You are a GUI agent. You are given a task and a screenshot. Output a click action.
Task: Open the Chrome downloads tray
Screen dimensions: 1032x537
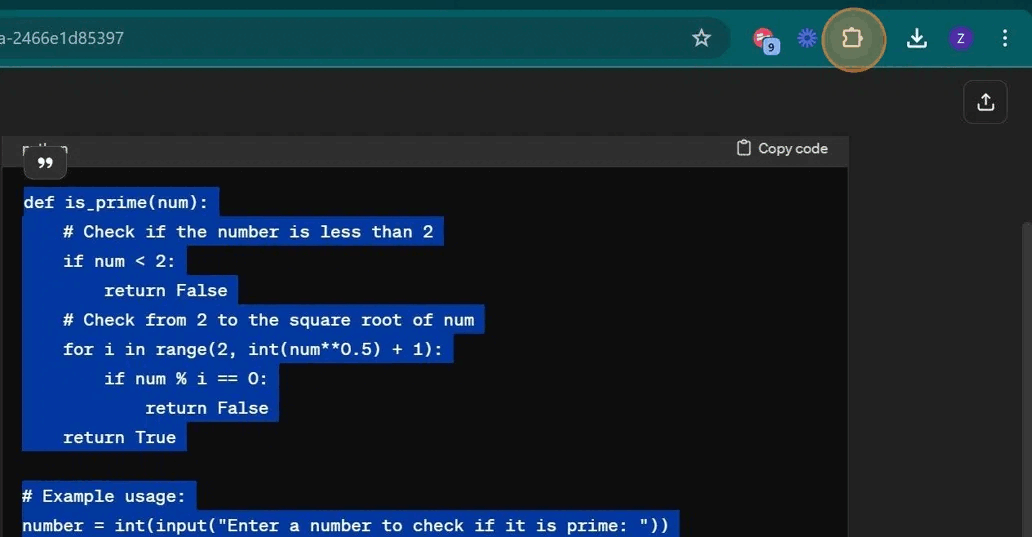point(916,38)
